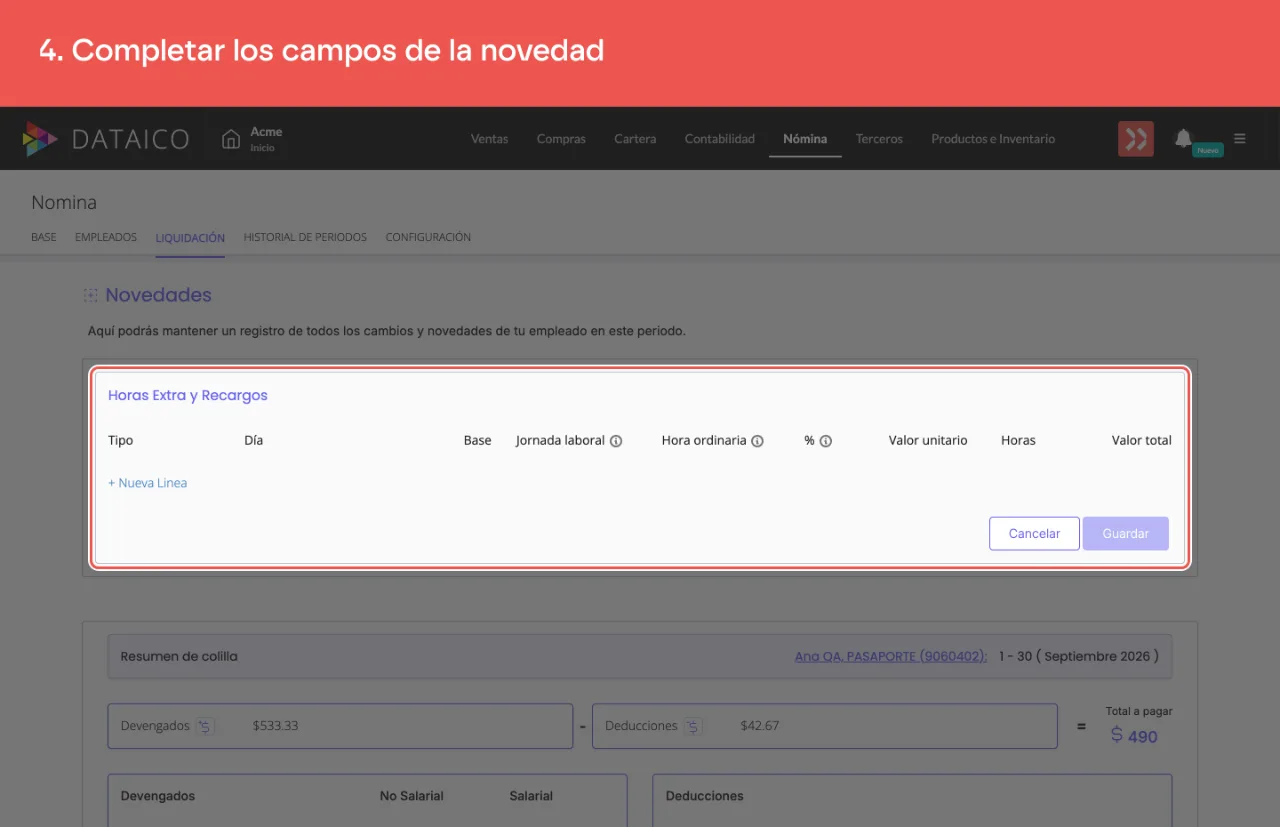Open the Compras menu
The width and height of the screenshot is (1280, 827).
coord(561,139)
